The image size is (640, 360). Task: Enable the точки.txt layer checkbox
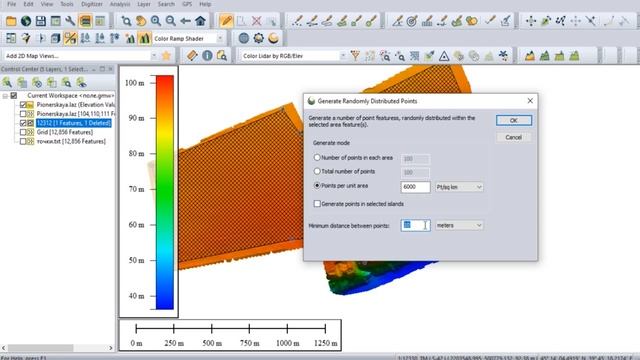tap(23, 141)
